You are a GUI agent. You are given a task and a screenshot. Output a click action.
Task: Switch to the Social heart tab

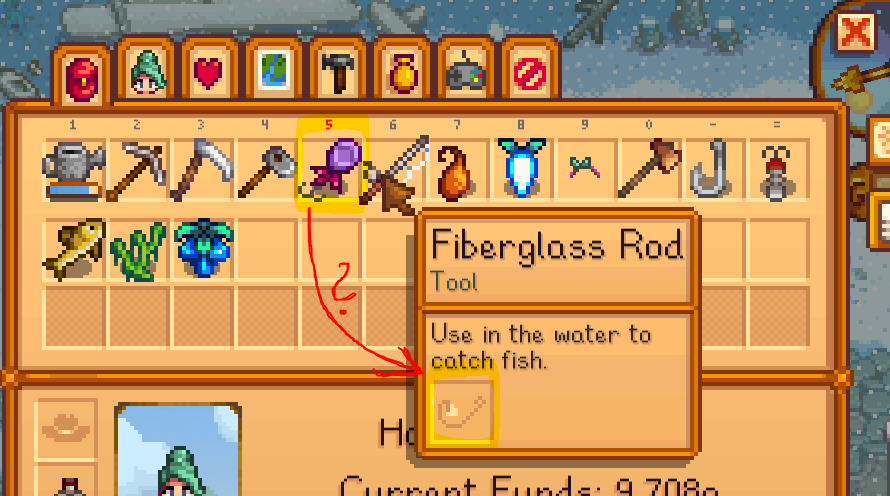point(209,73)
